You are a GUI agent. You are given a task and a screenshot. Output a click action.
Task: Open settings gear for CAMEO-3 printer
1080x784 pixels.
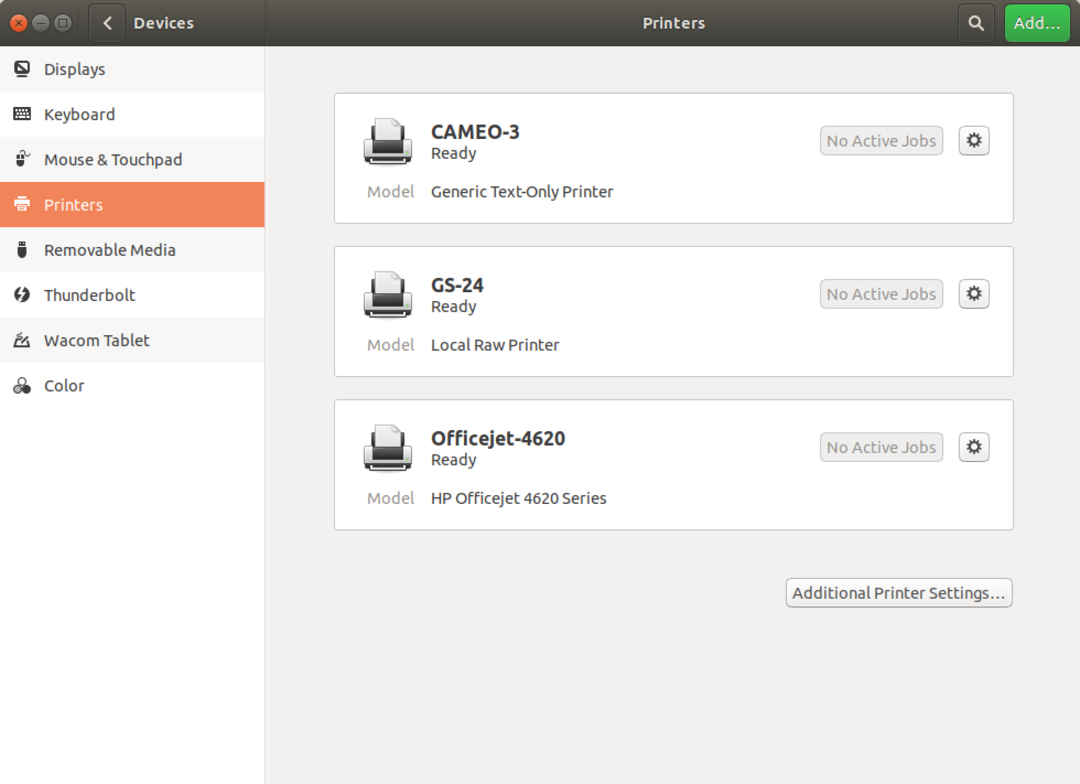click(974, 141)
